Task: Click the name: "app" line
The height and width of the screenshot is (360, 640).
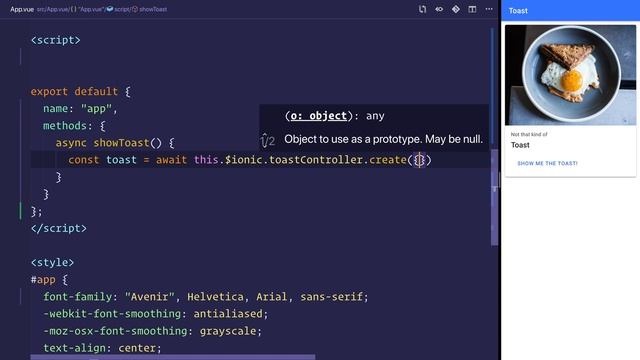Action: 80,109
